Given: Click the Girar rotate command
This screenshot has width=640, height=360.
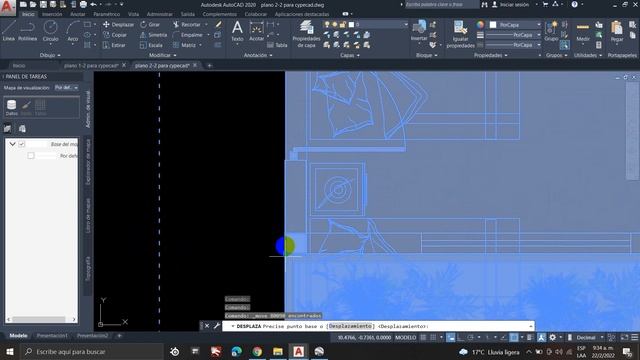Looking at the screenshot, I should click(x=150, y=24).
